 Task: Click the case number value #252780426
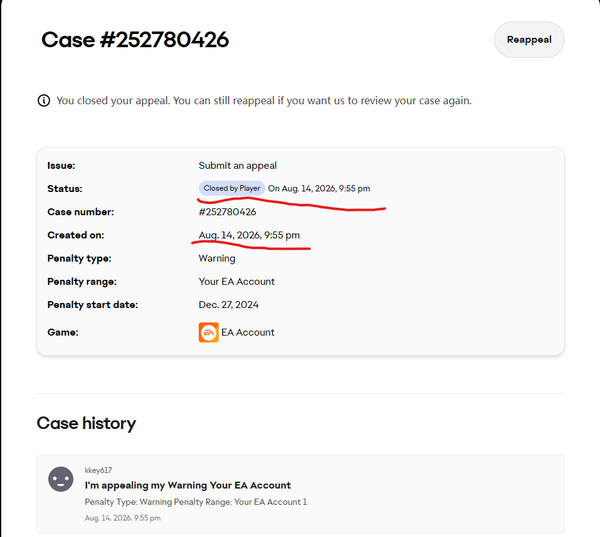pos(227,212)
